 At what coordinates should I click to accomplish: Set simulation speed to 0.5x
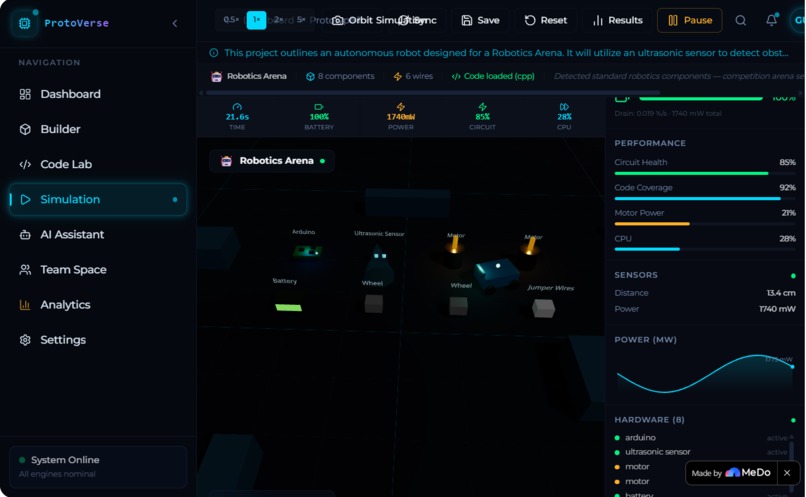pos(231,20)
